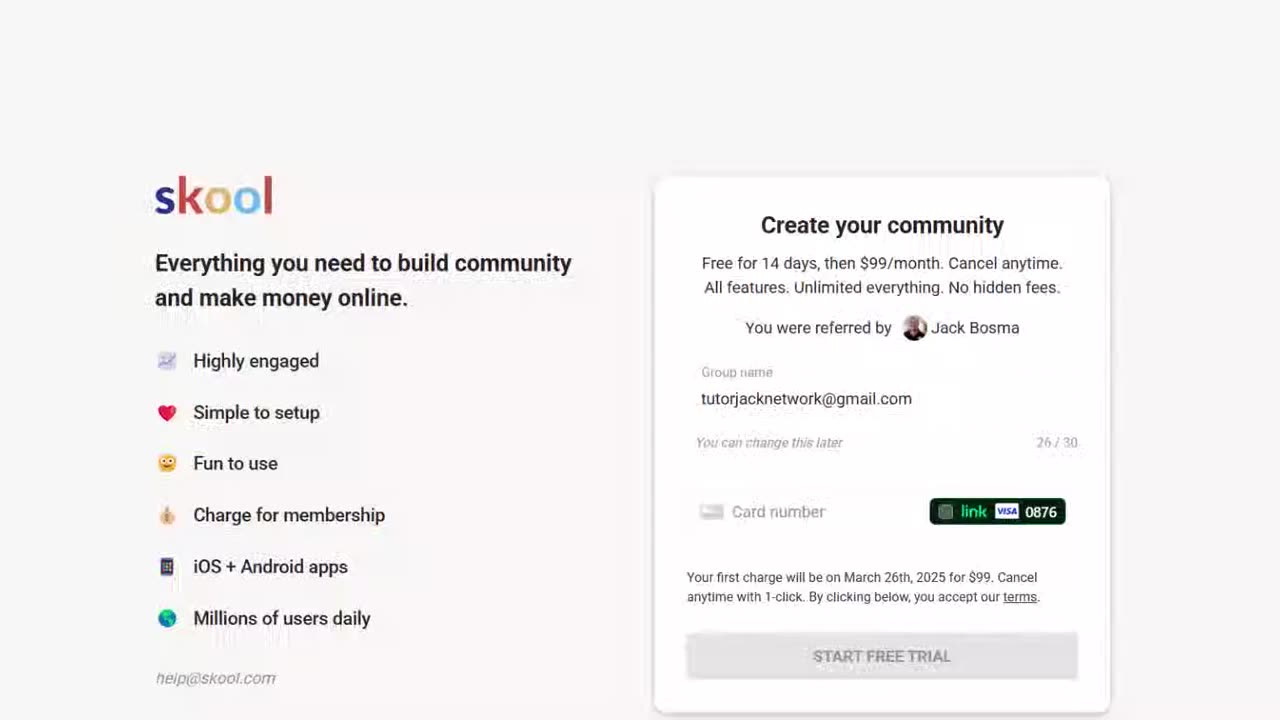Click the Create your community heading
The height and width of the screenshot is (720, 1280).
pyautogui.click(x=882, y=225)
